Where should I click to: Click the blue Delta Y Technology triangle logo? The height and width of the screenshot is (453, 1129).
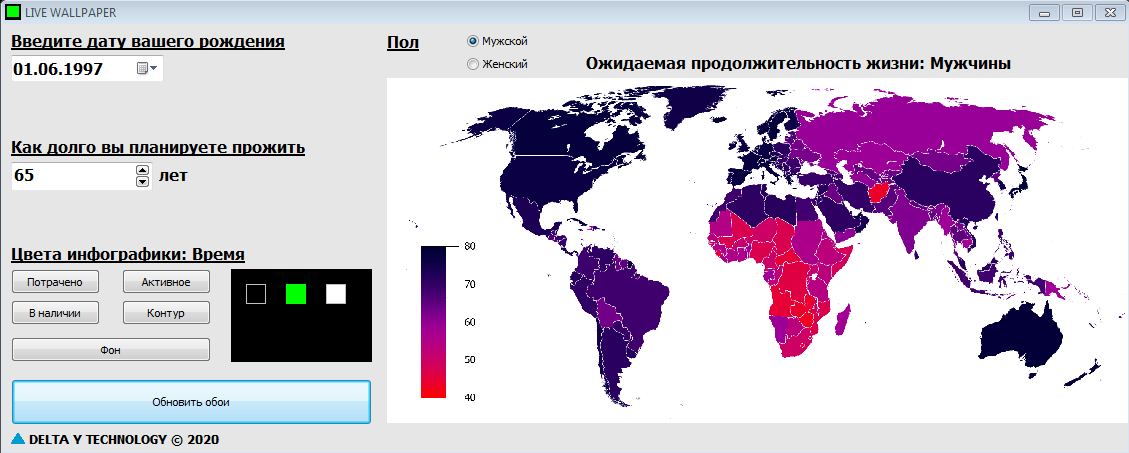19,438
